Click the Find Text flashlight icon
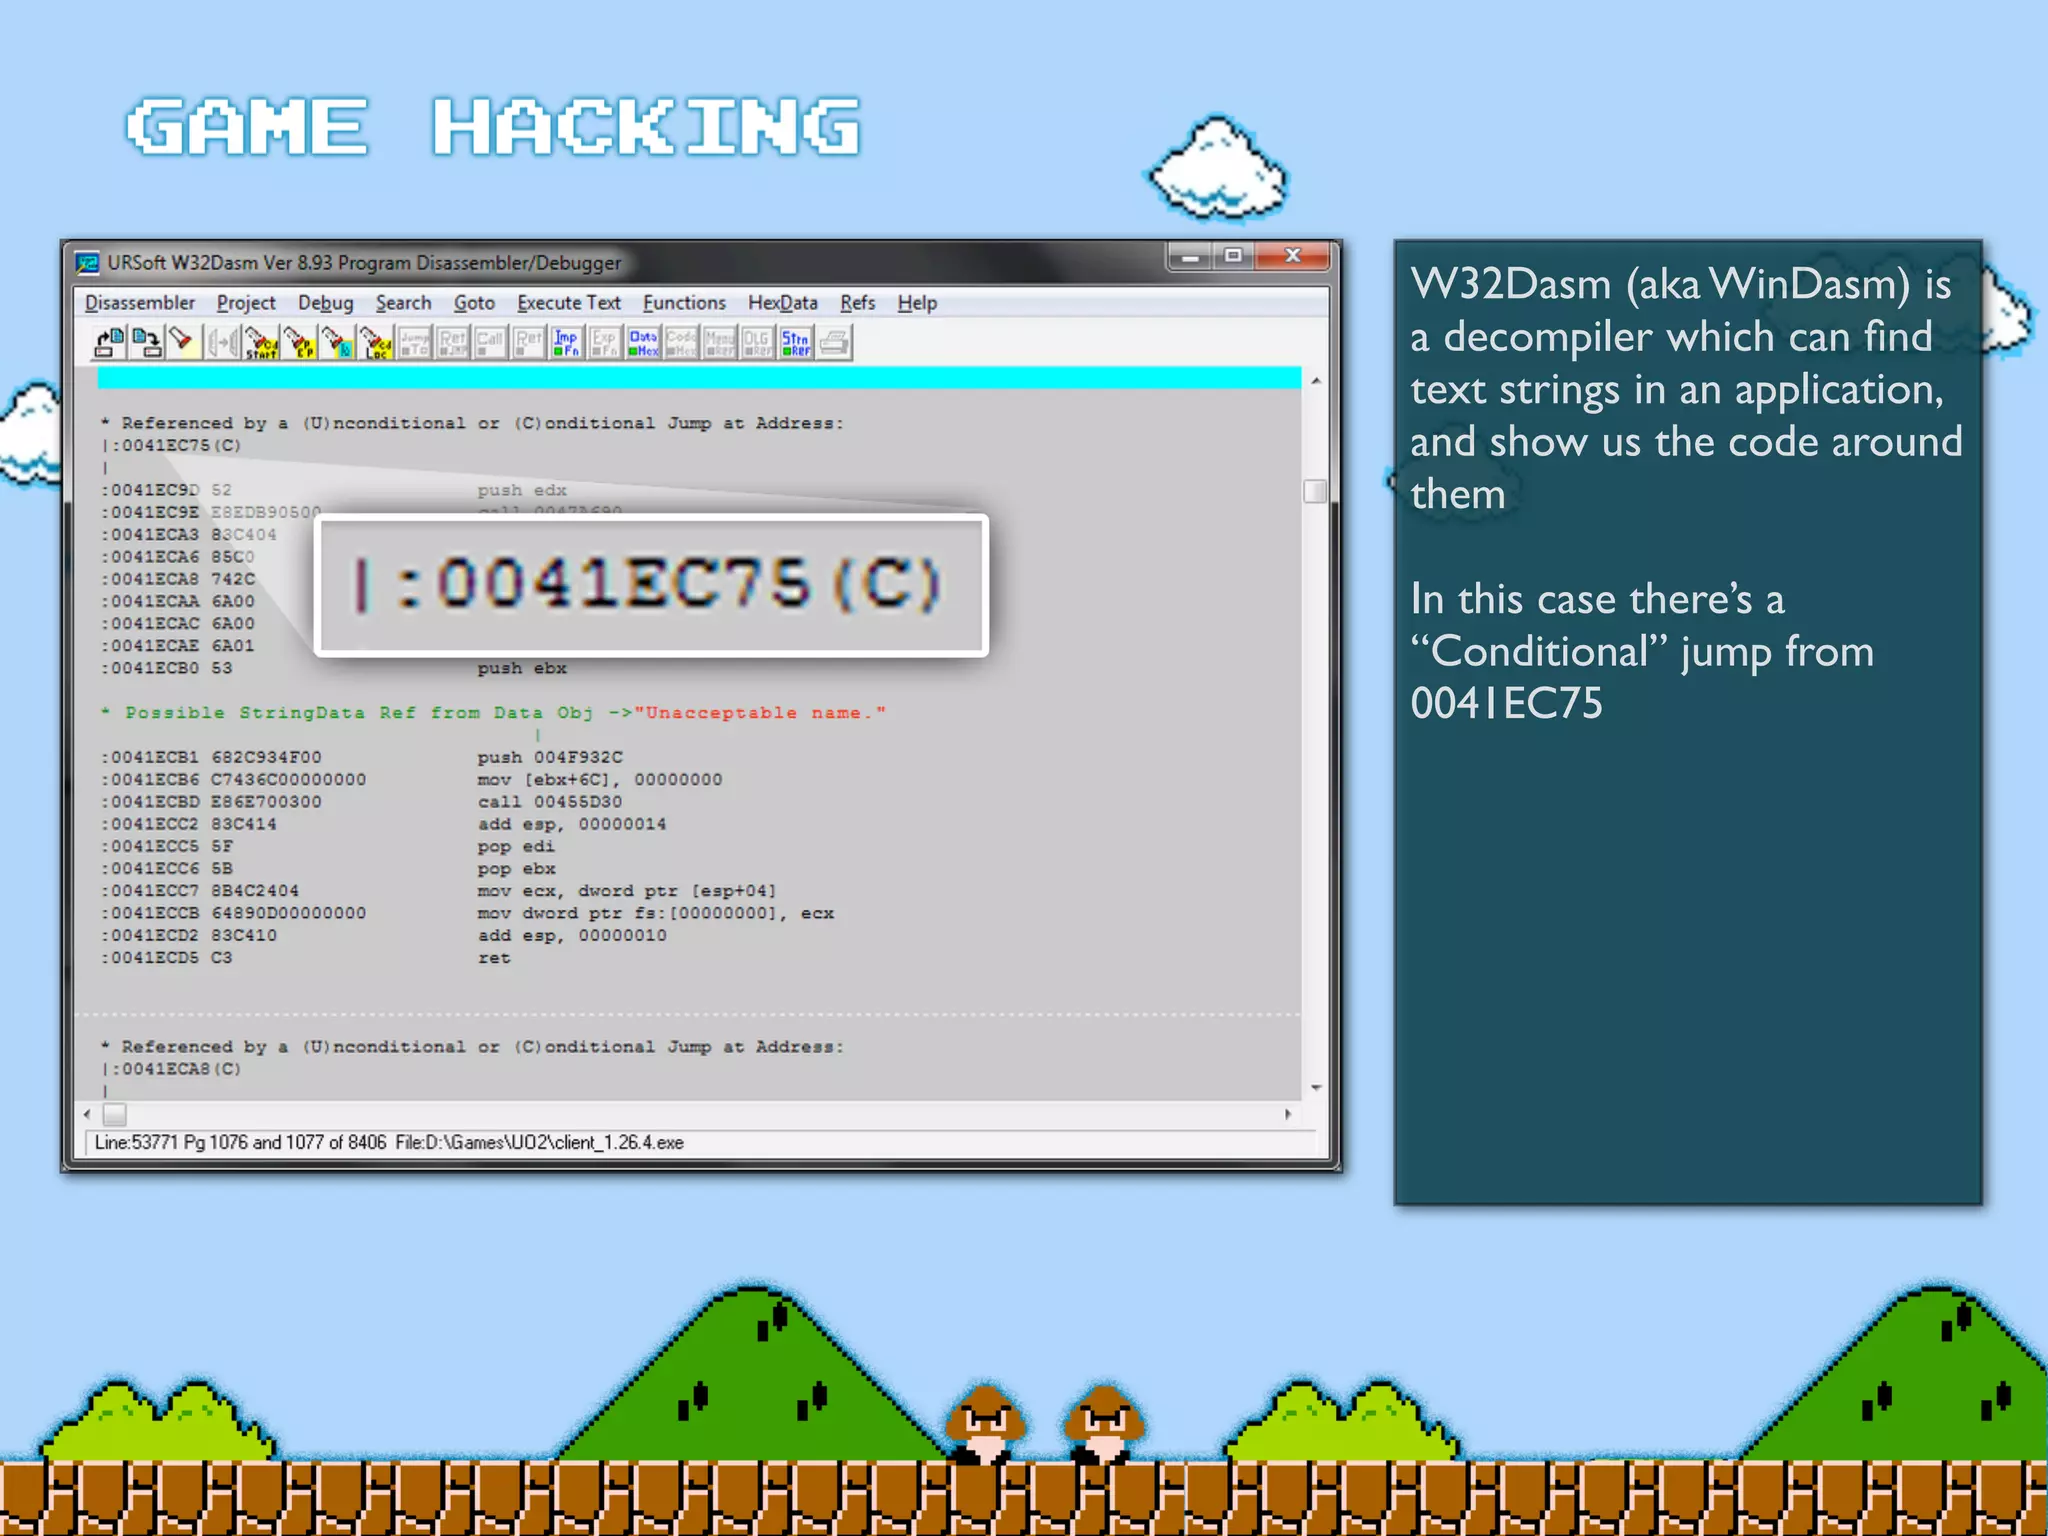Viewport: 2048px width, 1536px height. [x=182, y=343]
